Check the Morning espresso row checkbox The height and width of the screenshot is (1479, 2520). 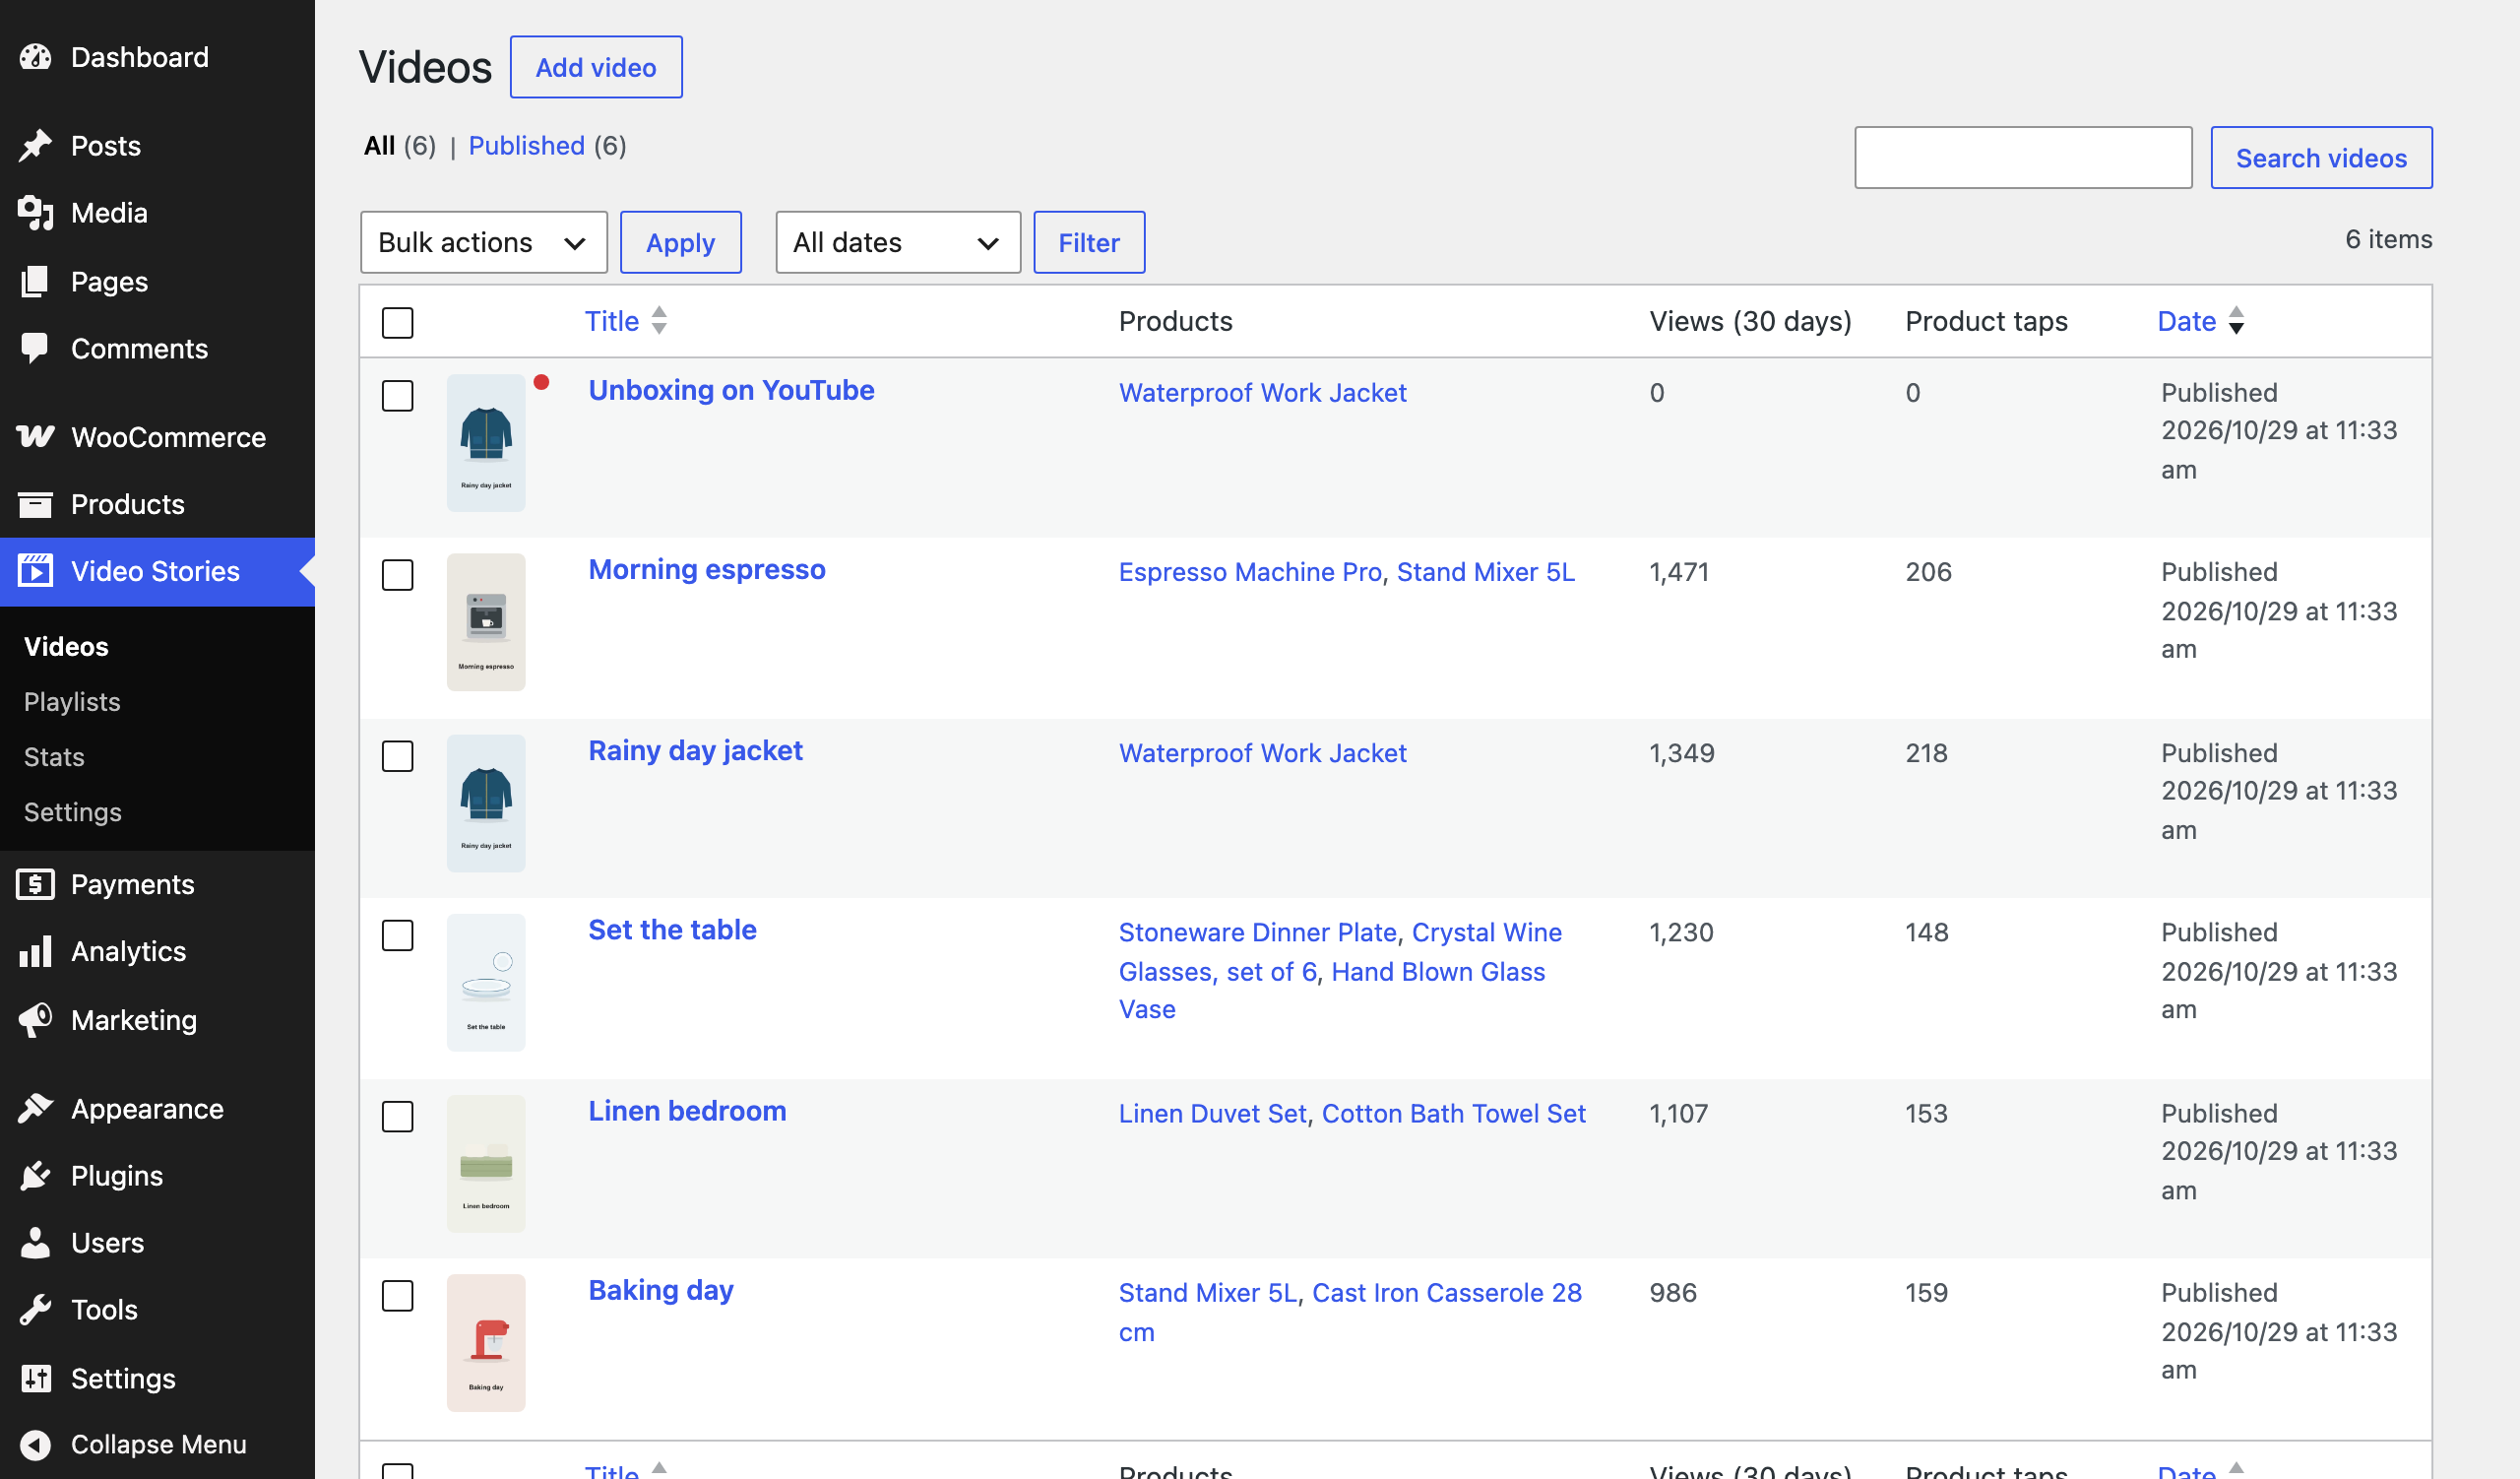coord(398,575)
